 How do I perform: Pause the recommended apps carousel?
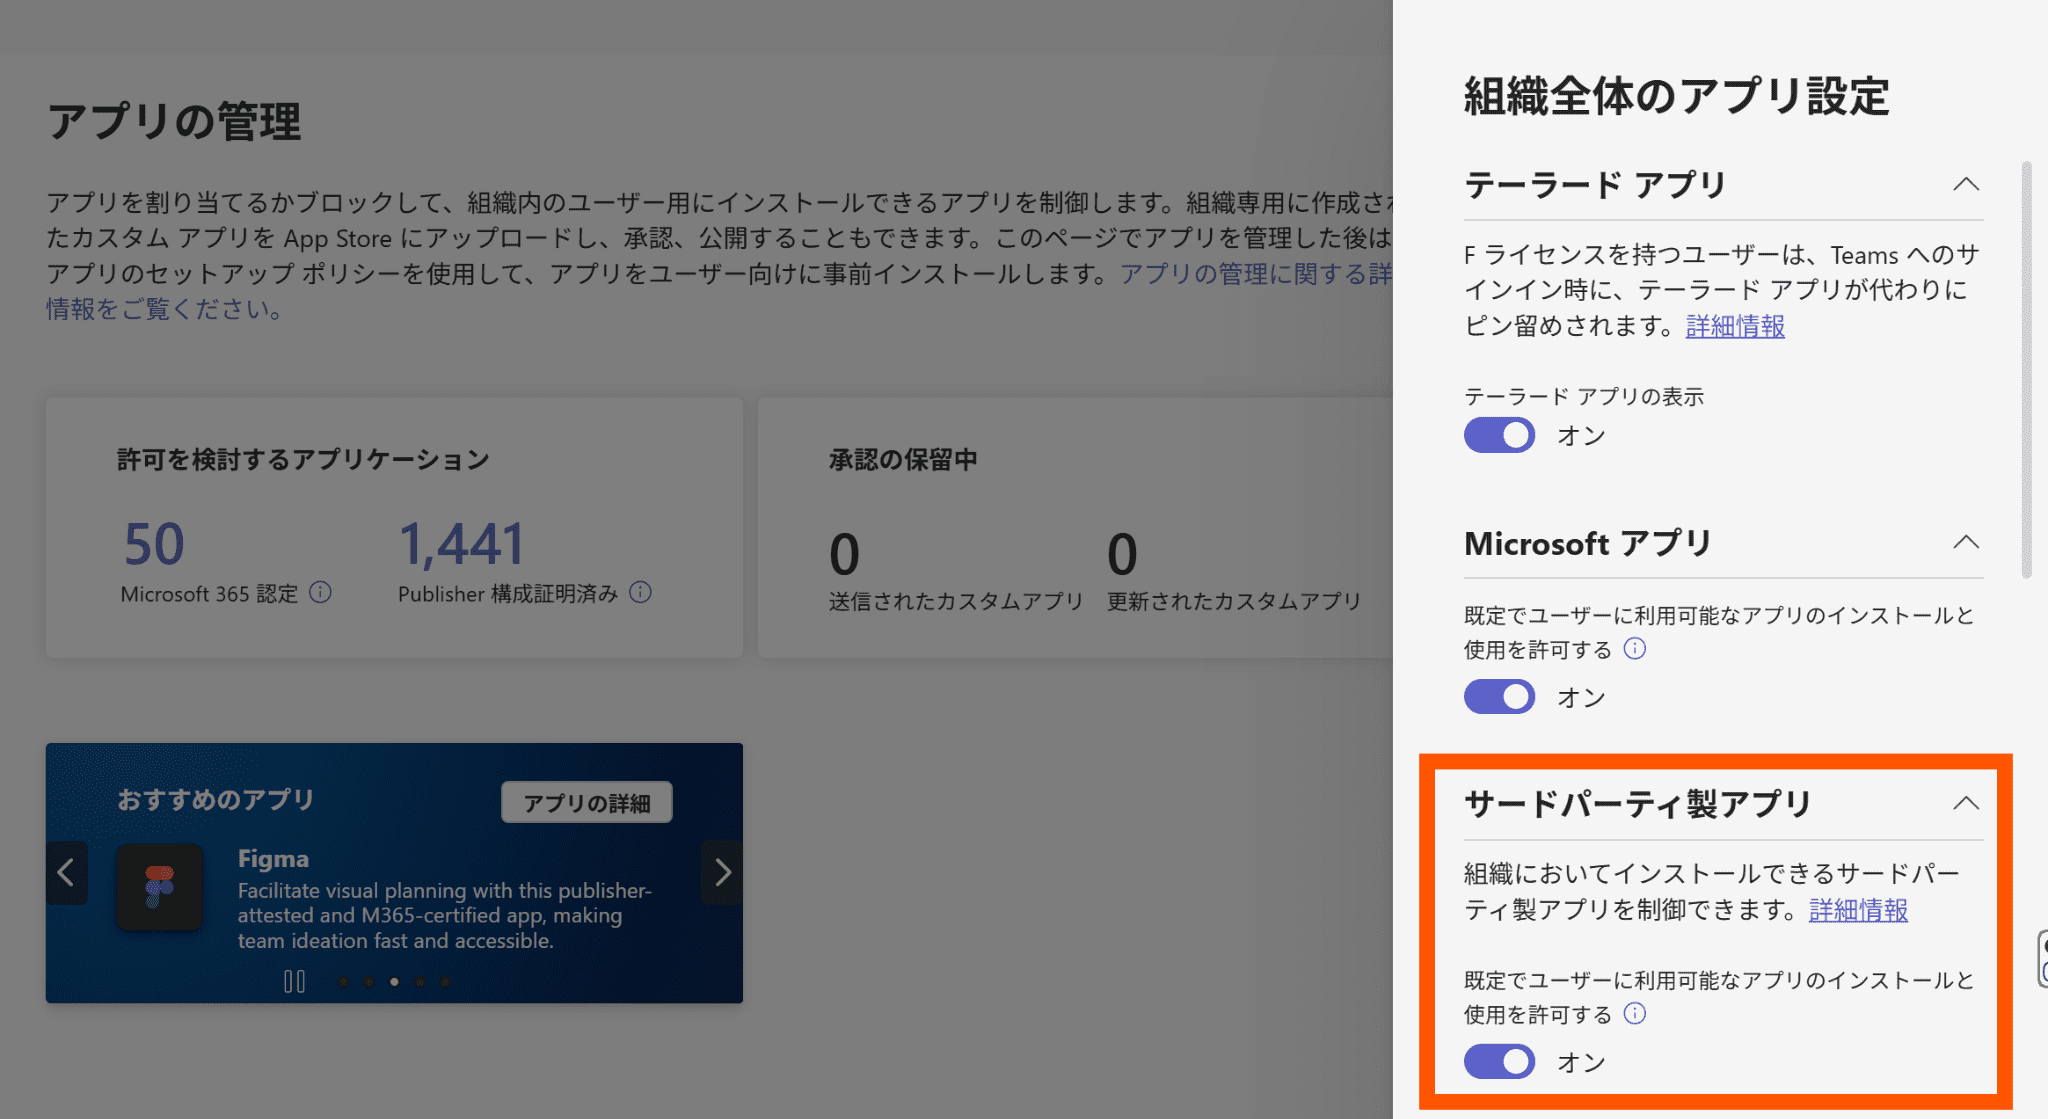(x=294, y=982)
